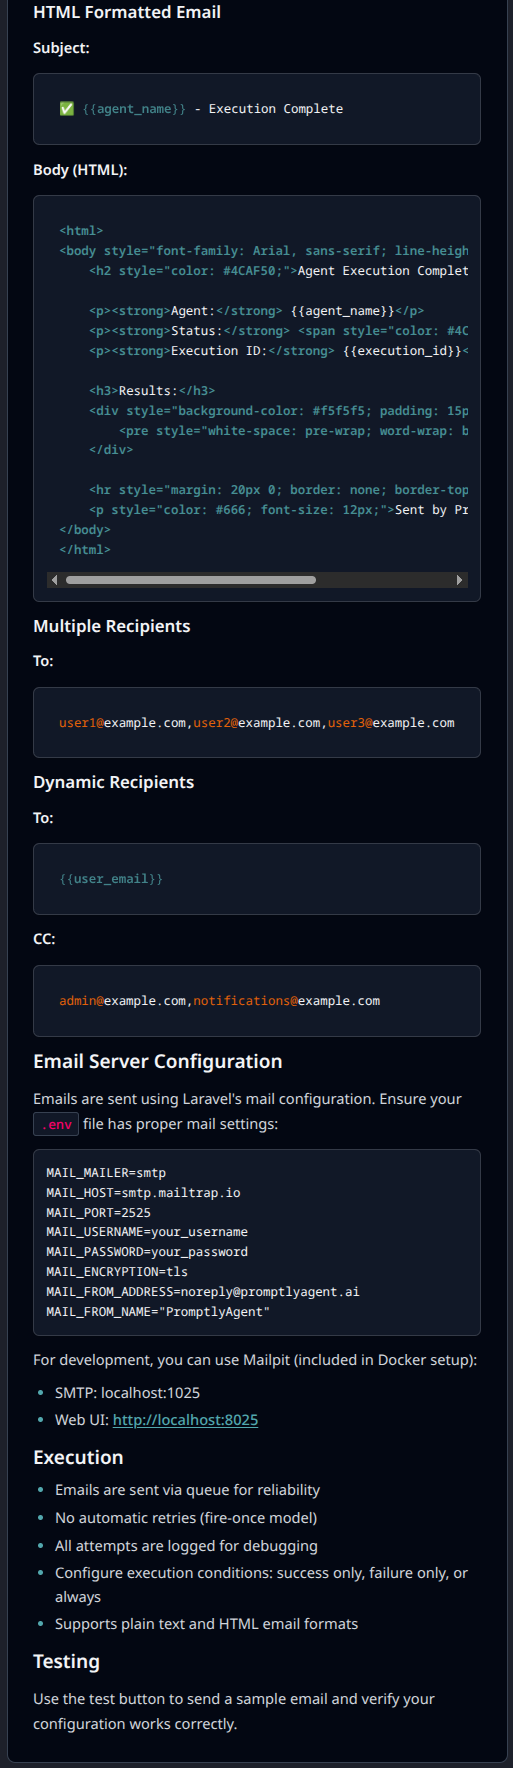Click the 'Execution' section heading
The image size is (513, 1768).
click(78, 1457)
